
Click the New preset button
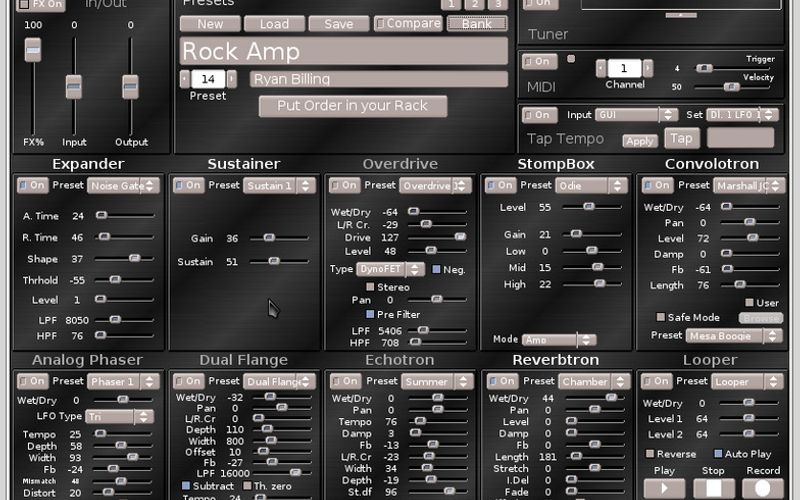(210, 24)
